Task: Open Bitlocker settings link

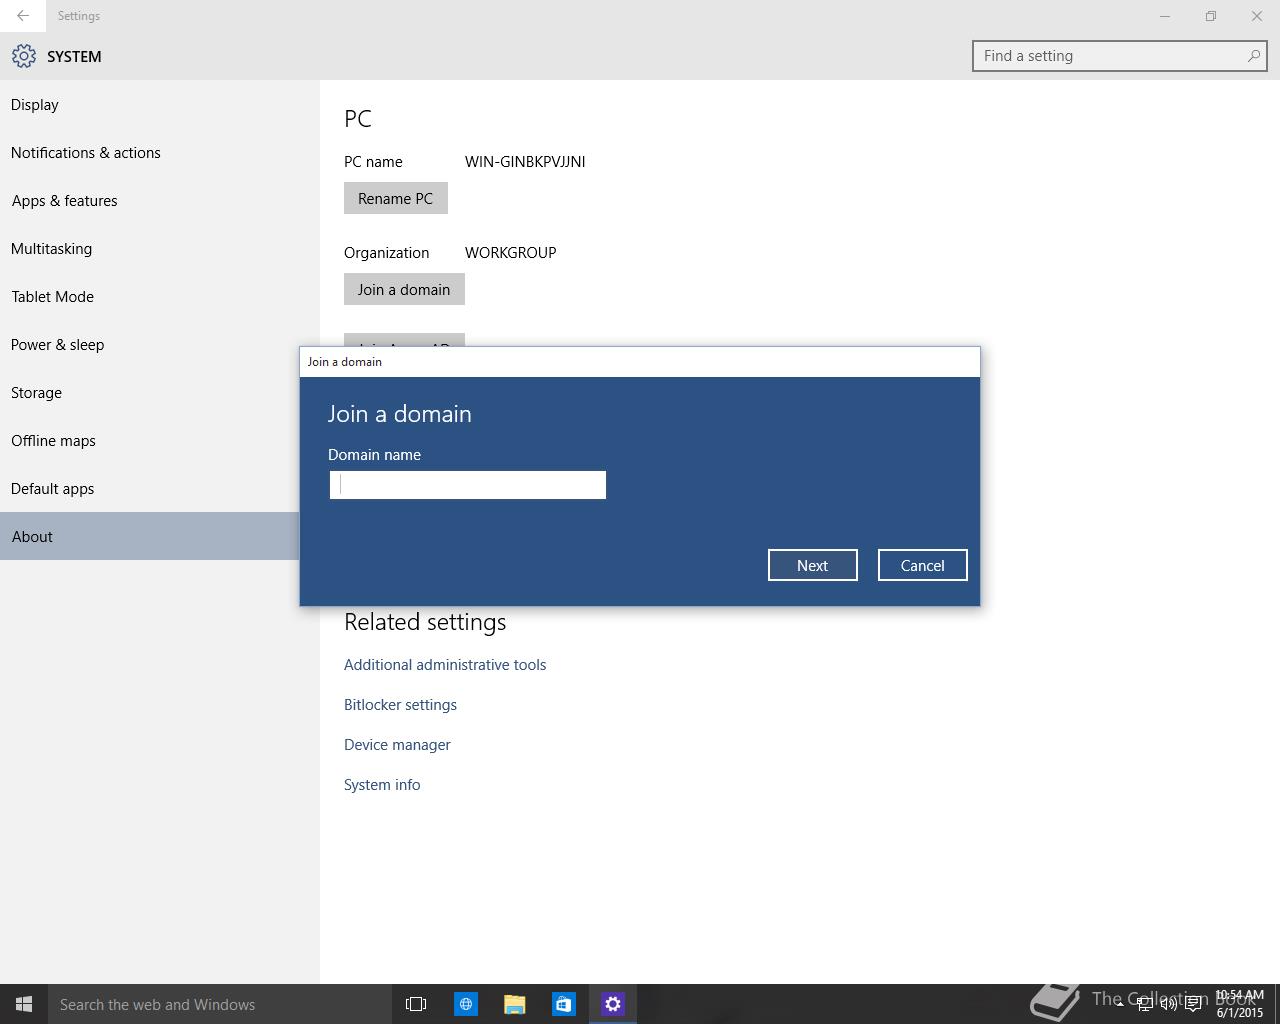Action: tap(400, 705)
